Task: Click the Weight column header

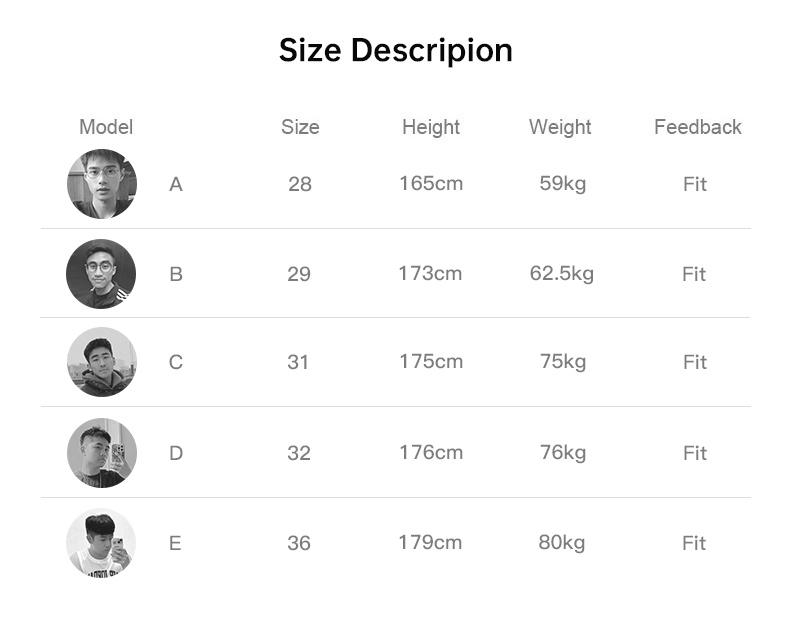Action: click(x=560, y=127)
